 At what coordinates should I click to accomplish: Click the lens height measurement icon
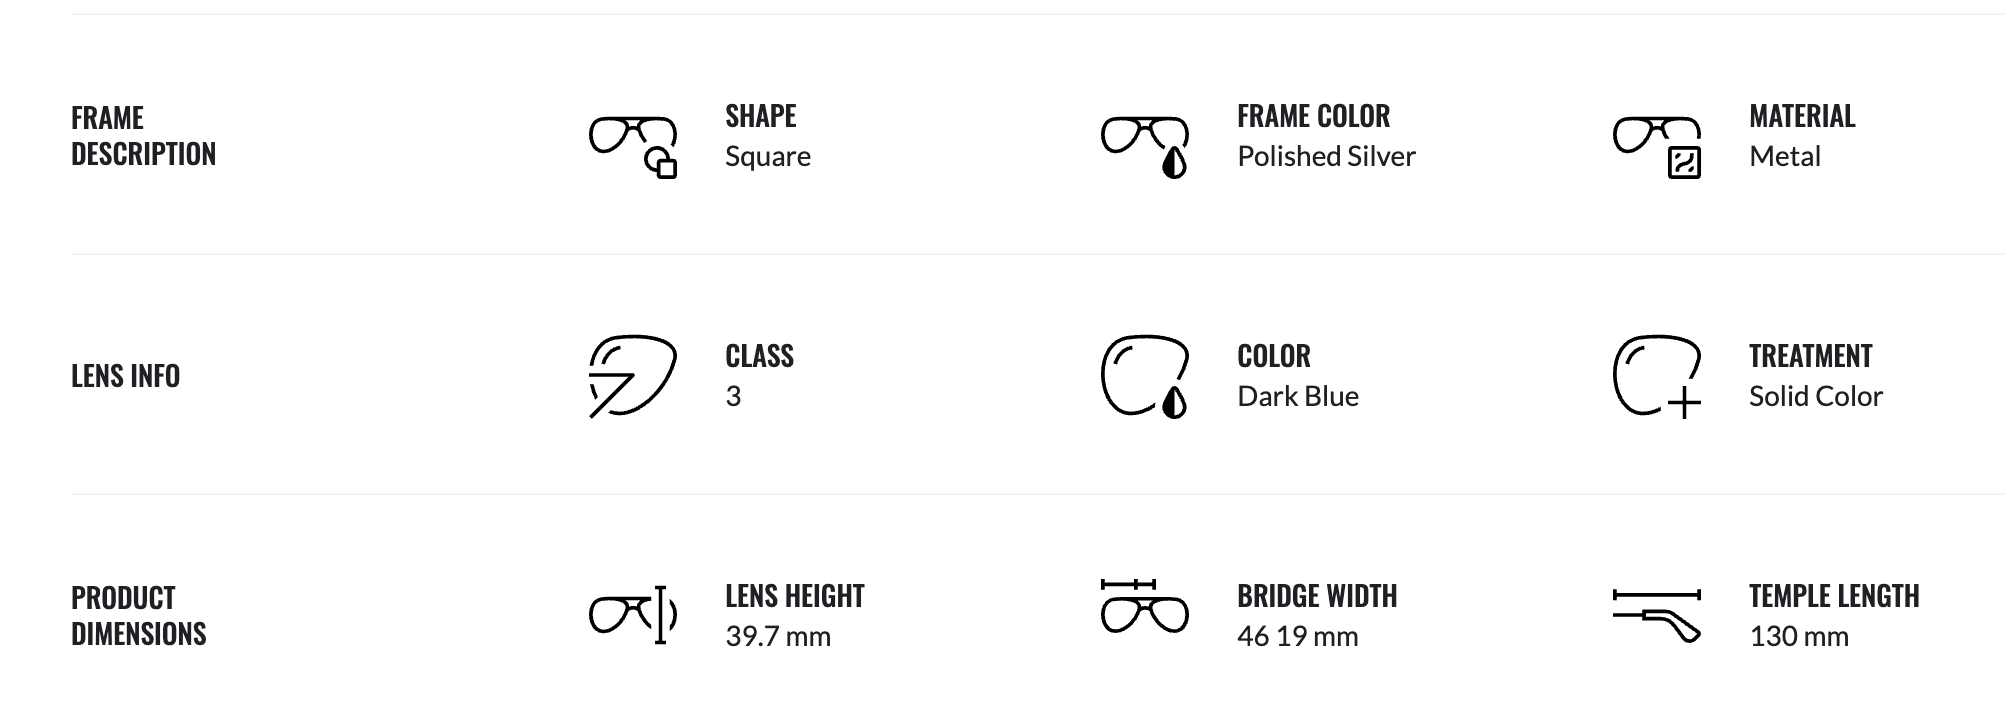point(633,614)
